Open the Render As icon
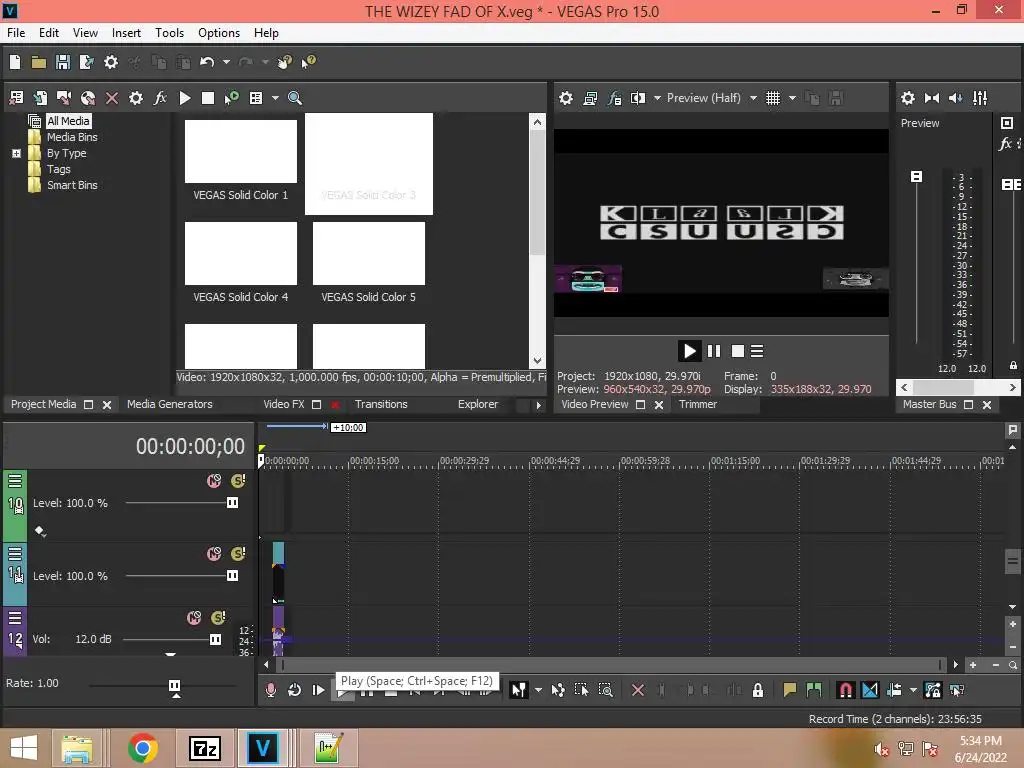Image resolution: width=1024 pixels, height=768 pixels. 86,62
